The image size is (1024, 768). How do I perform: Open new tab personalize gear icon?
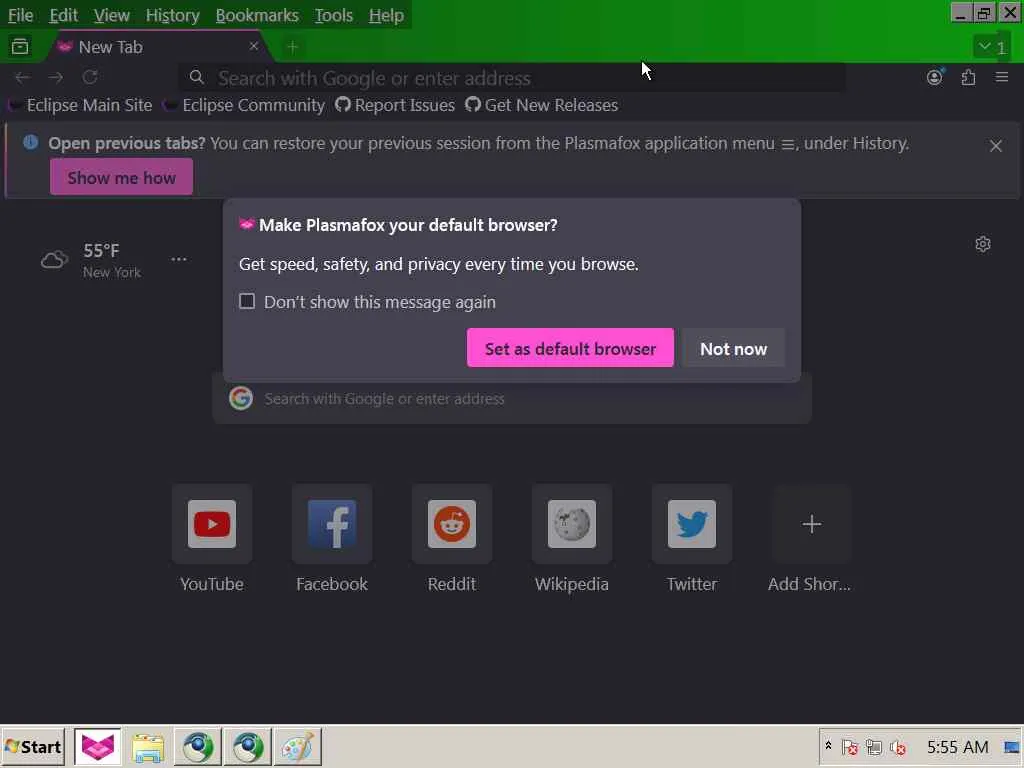[x=983, y=244]
